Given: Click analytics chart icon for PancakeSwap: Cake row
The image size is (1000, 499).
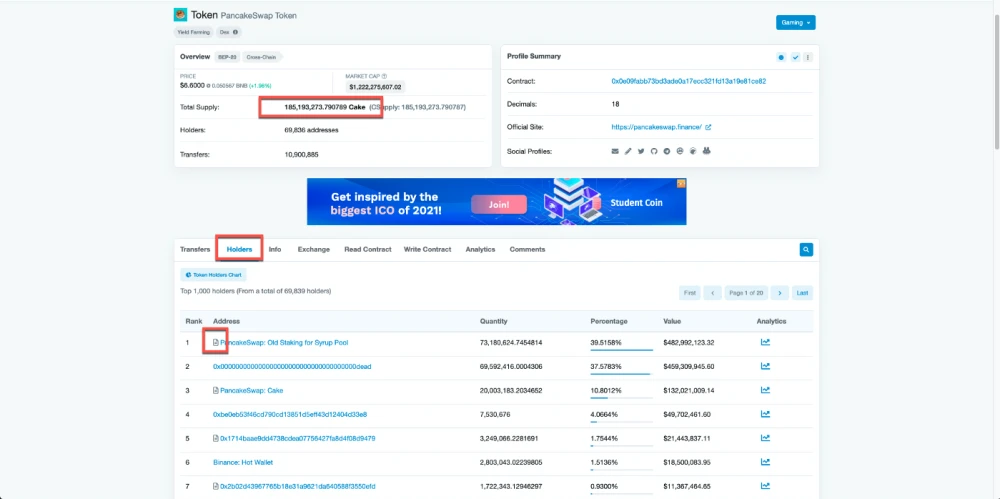Looking at the screenshot, I should pos(765,390).
